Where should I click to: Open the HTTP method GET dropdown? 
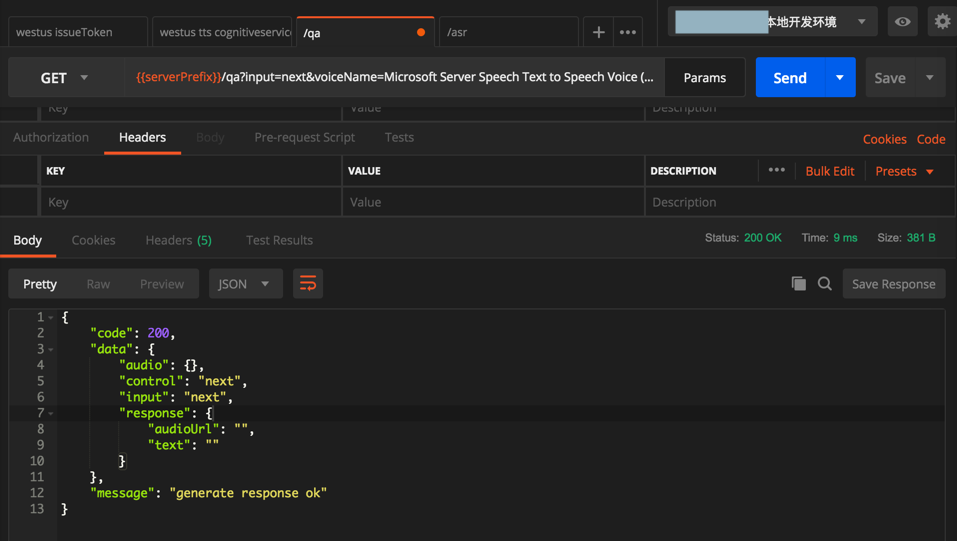(x=64, y=78)
